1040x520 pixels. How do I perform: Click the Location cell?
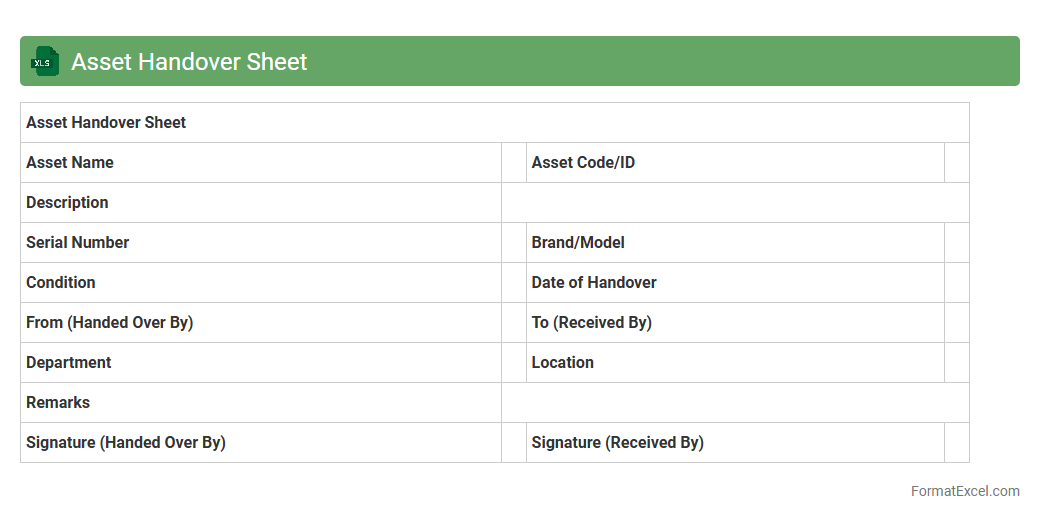735,363
